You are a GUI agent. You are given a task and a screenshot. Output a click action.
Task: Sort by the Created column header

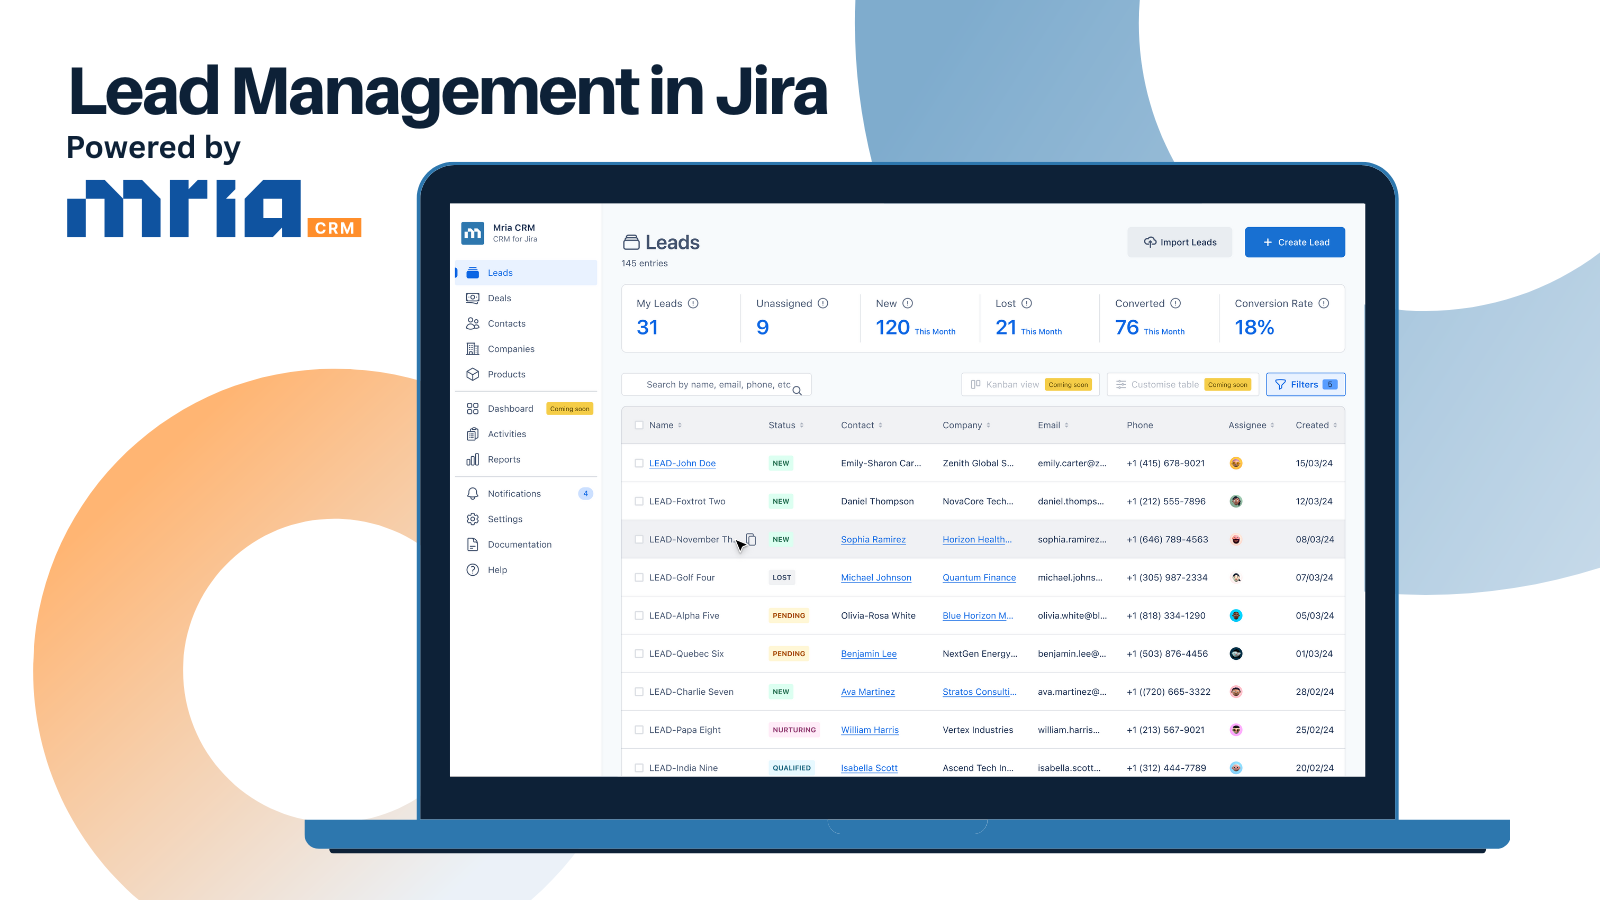(x=1316, y=425)
